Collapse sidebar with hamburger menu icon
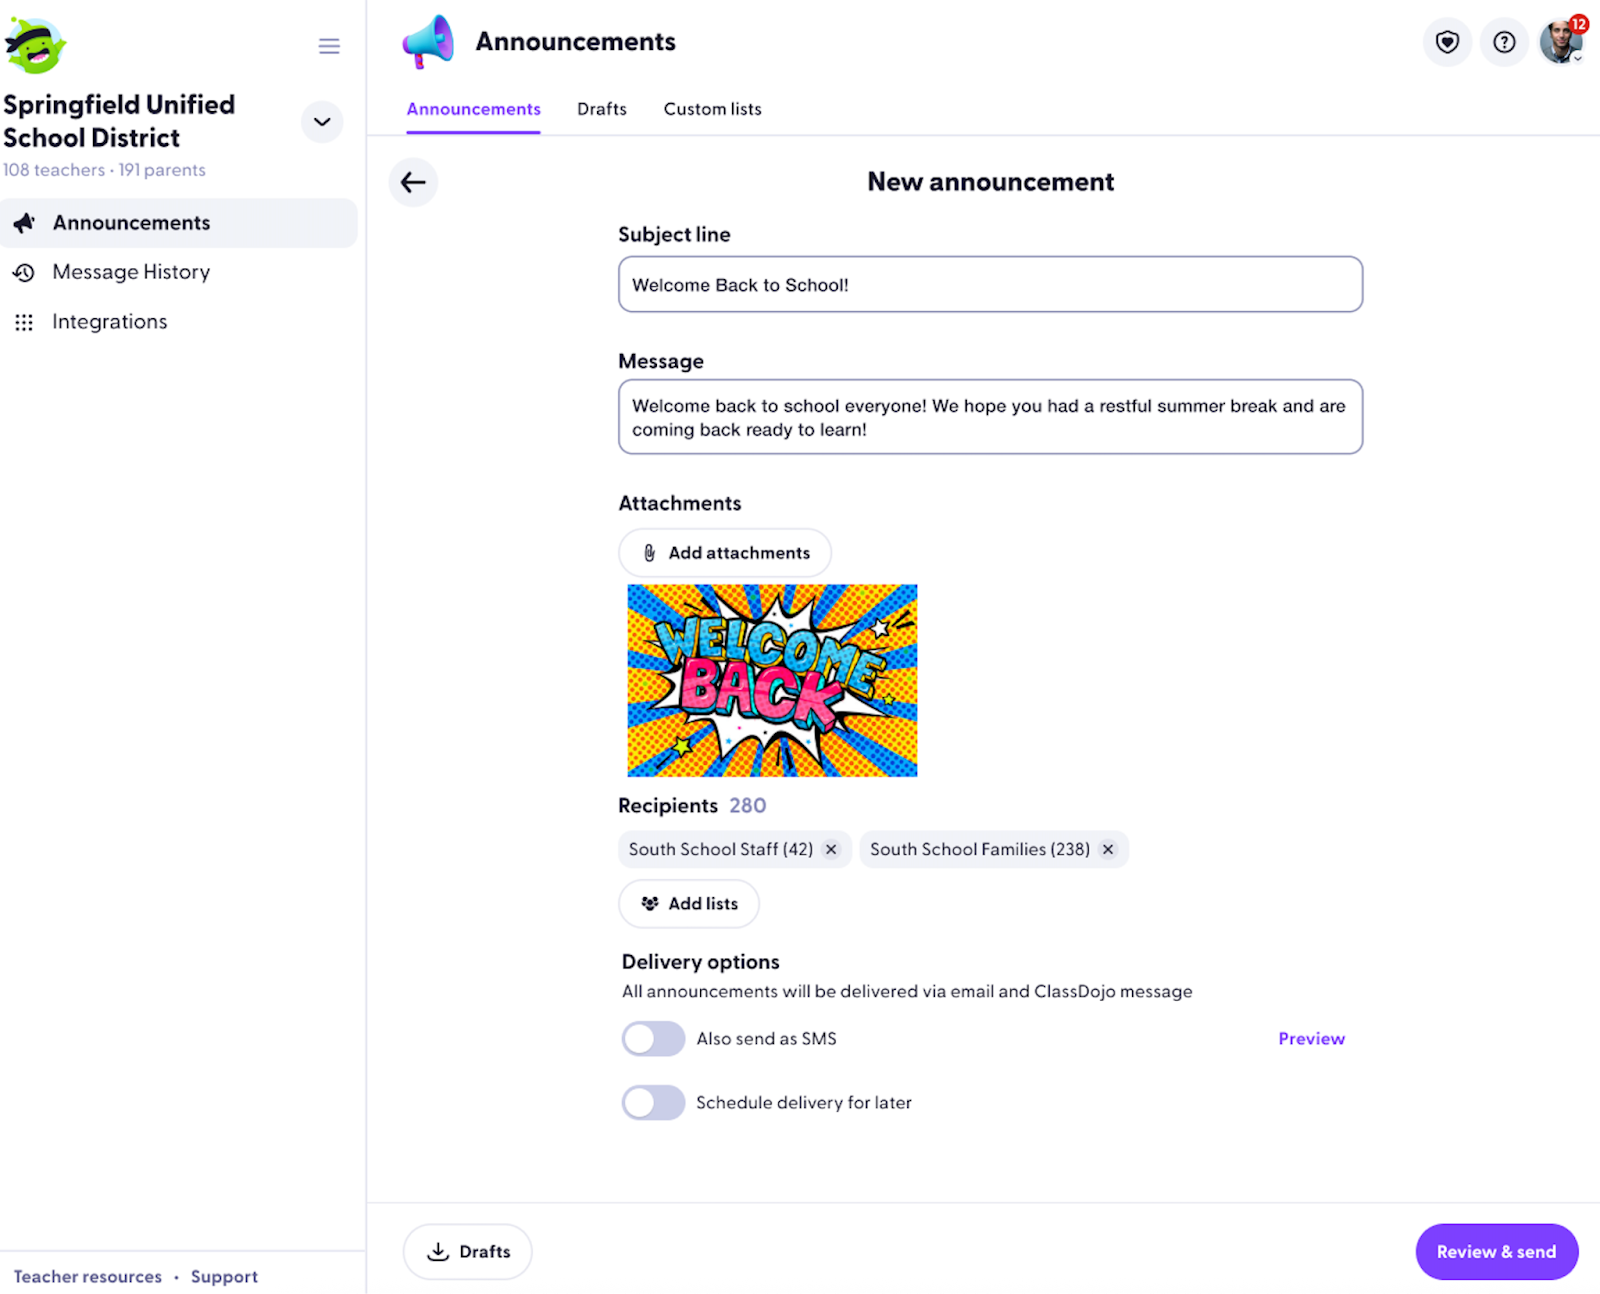Screen dimensions: 1600x1294 [329, 46]
